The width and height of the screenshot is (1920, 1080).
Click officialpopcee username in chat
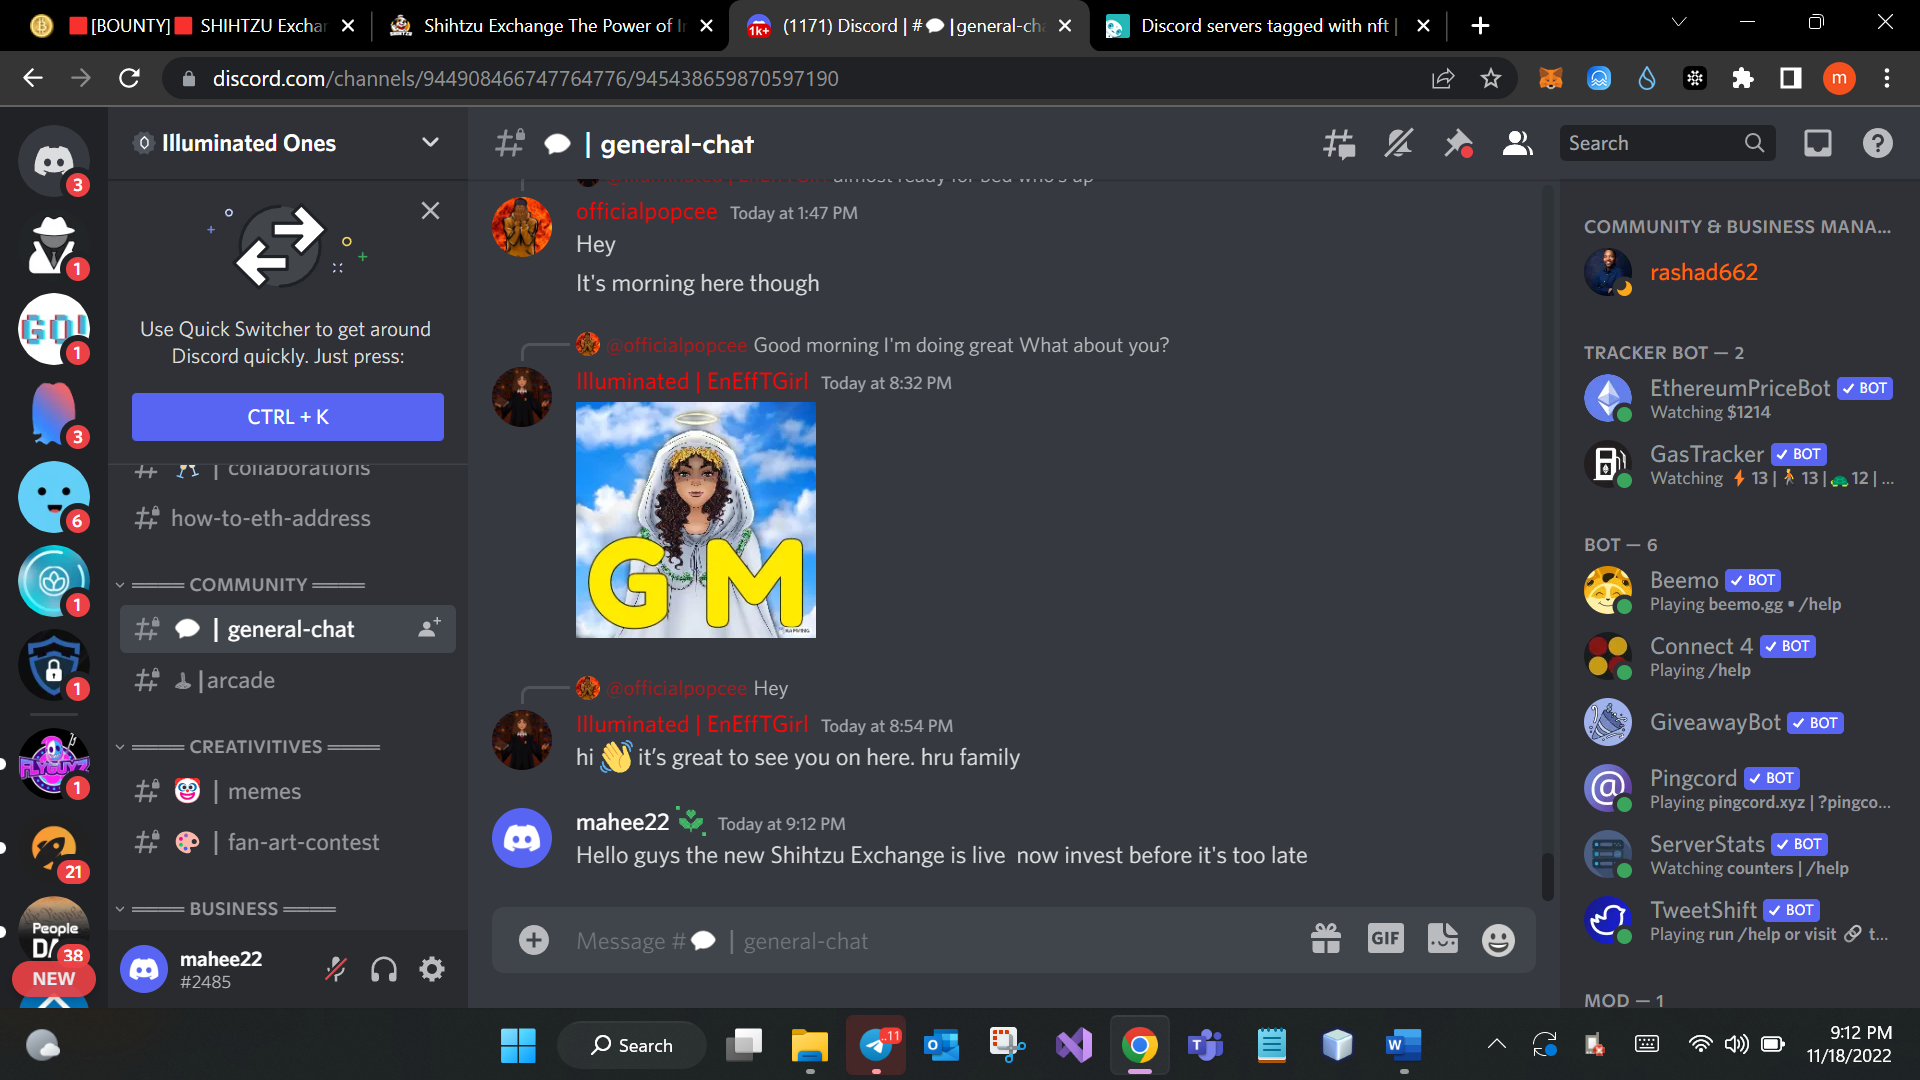(x=646, y=212)
